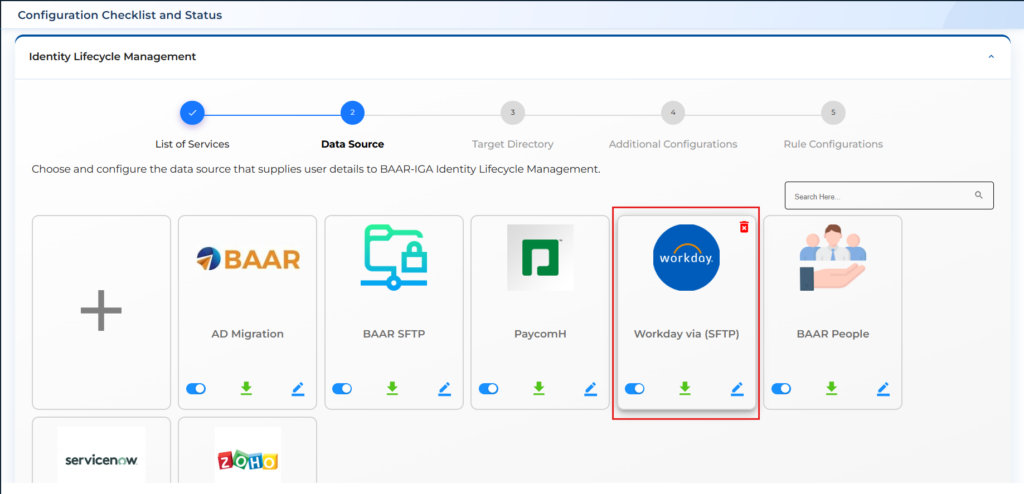Click the Identity Lifecycle Management heading
The image size is (1024, 494).
coord(112,57)
